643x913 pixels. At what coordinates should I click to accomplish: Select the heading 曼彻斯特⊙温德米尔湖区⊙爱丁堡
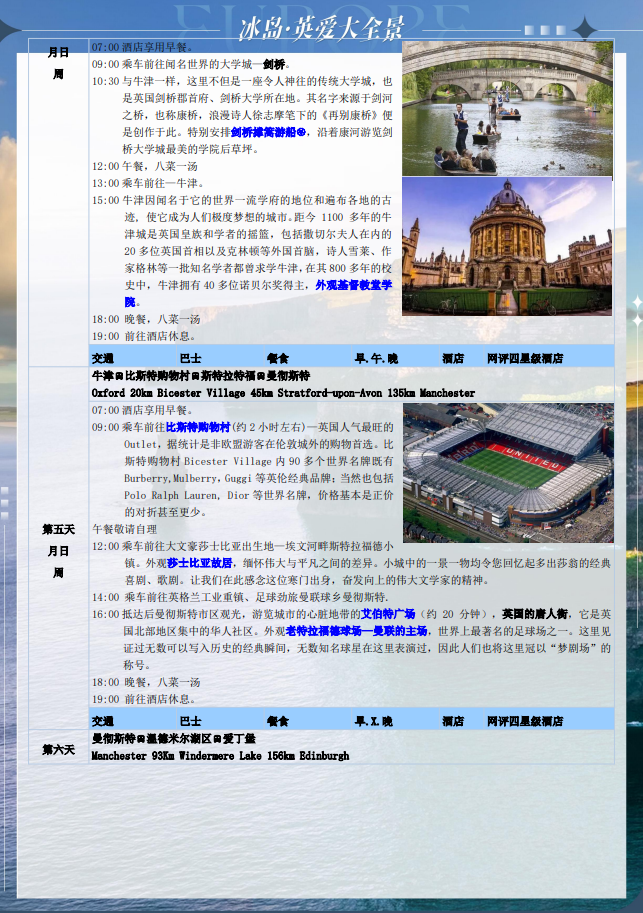[x=174, y=739]
